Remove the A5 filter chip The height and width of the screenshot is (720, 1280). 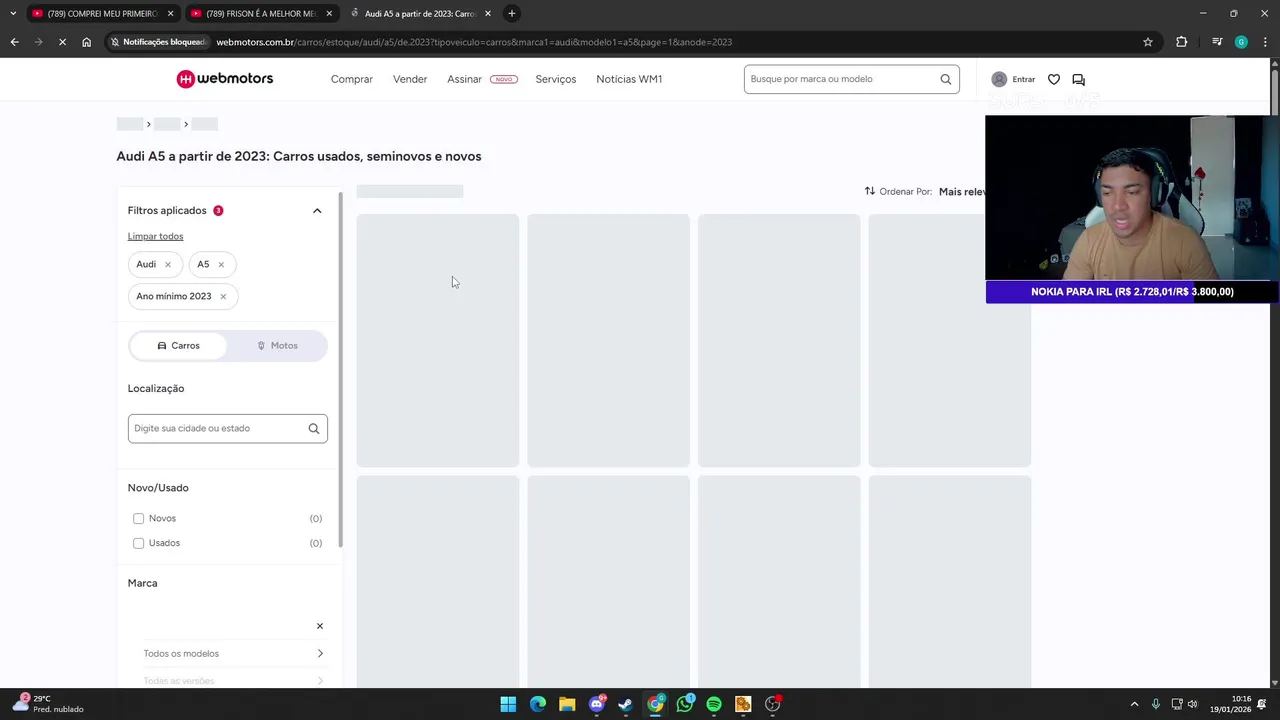(x=221, y=264)
